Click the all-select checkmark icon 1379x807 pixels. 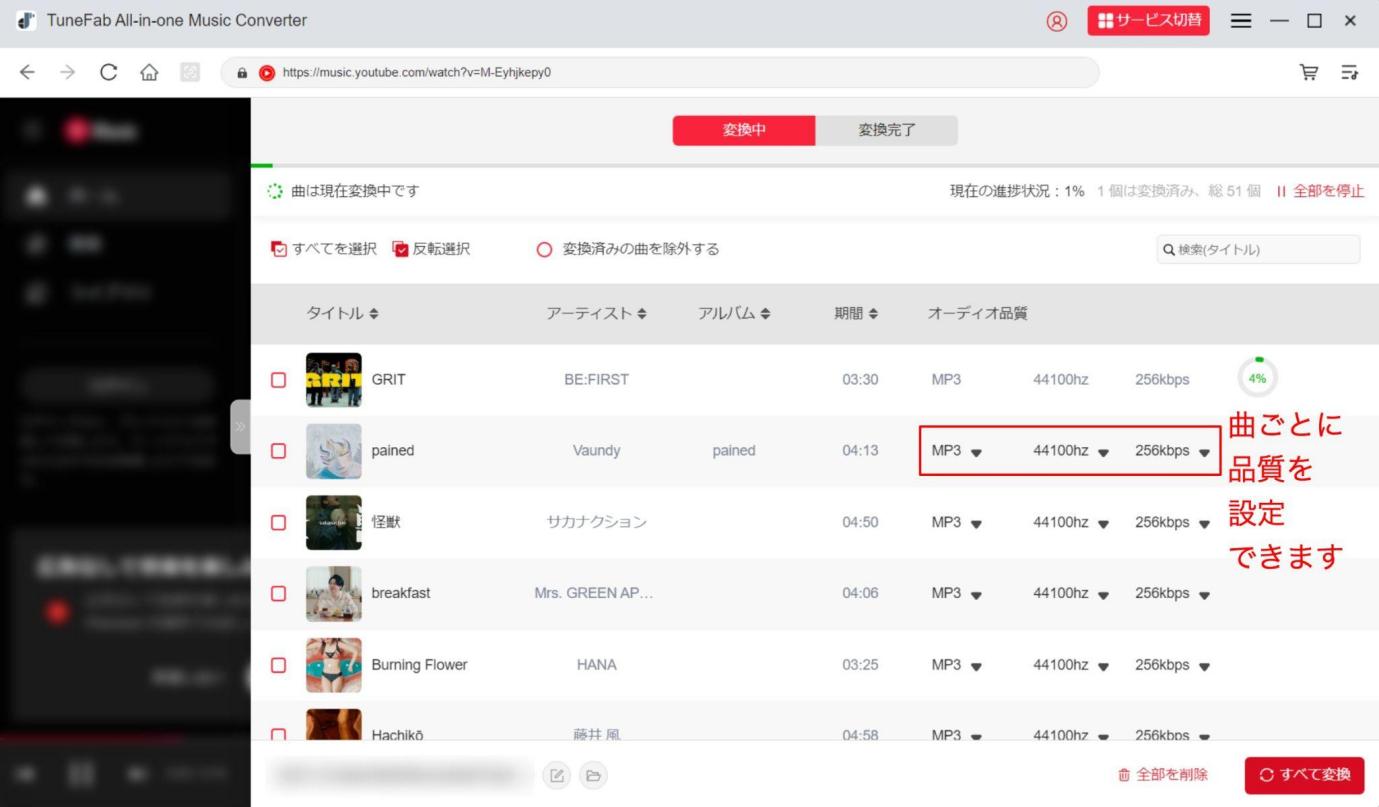(x=279, y=249)
